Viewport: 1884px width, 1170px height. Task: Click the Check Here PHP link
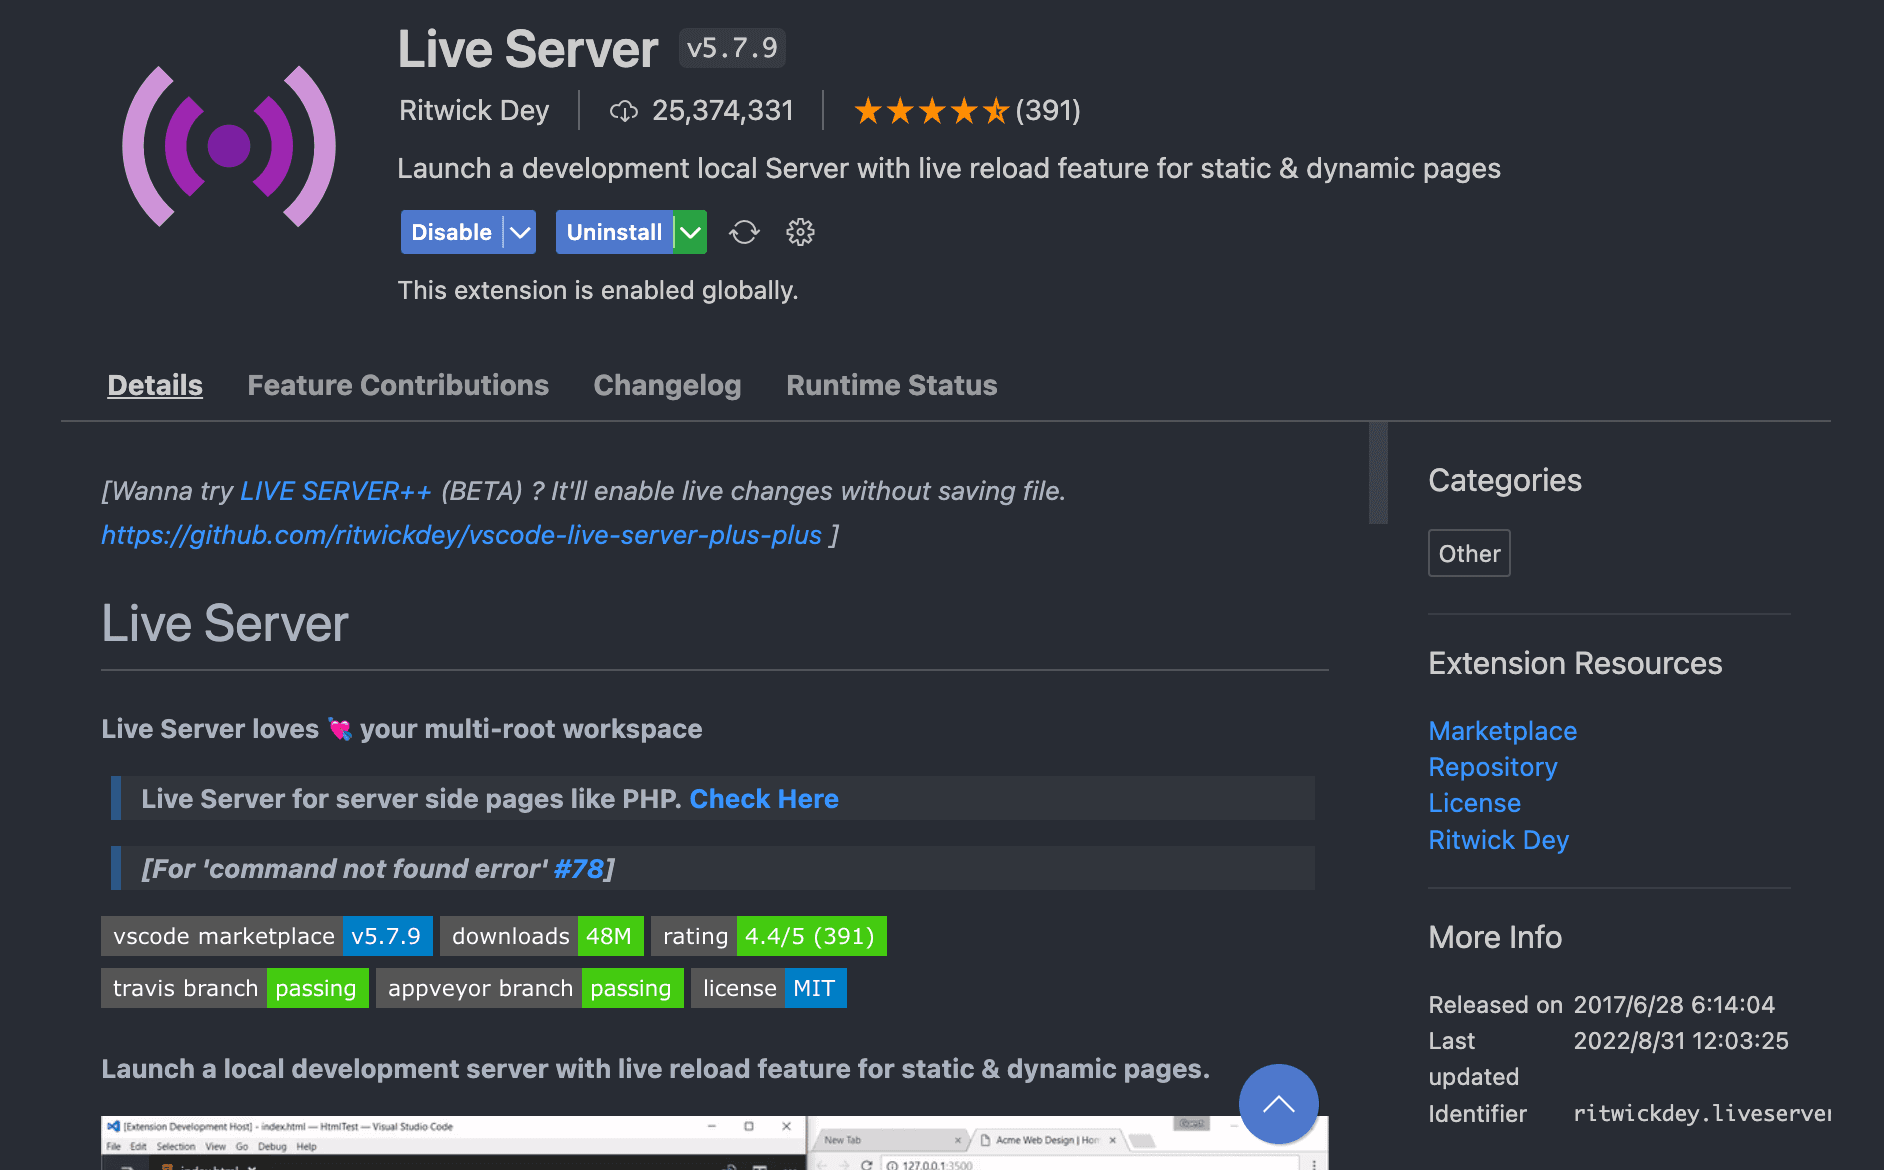(764, 798)
